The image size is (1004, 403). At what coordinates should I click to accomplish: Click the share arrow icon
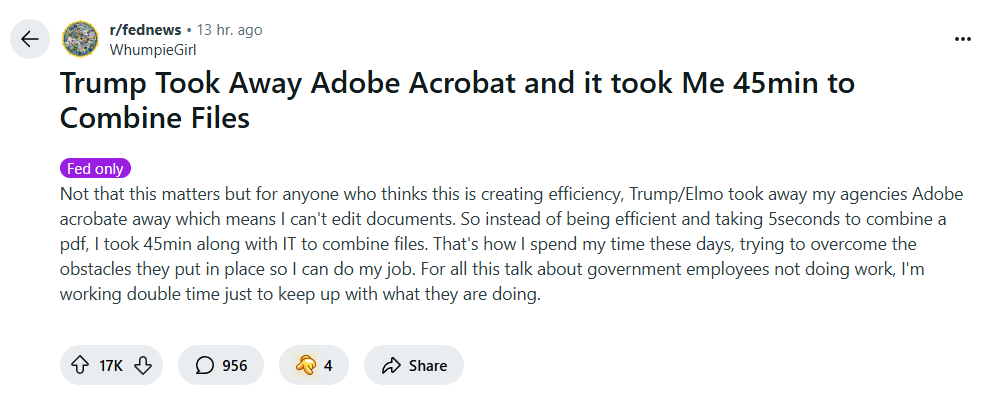point(390,366)
